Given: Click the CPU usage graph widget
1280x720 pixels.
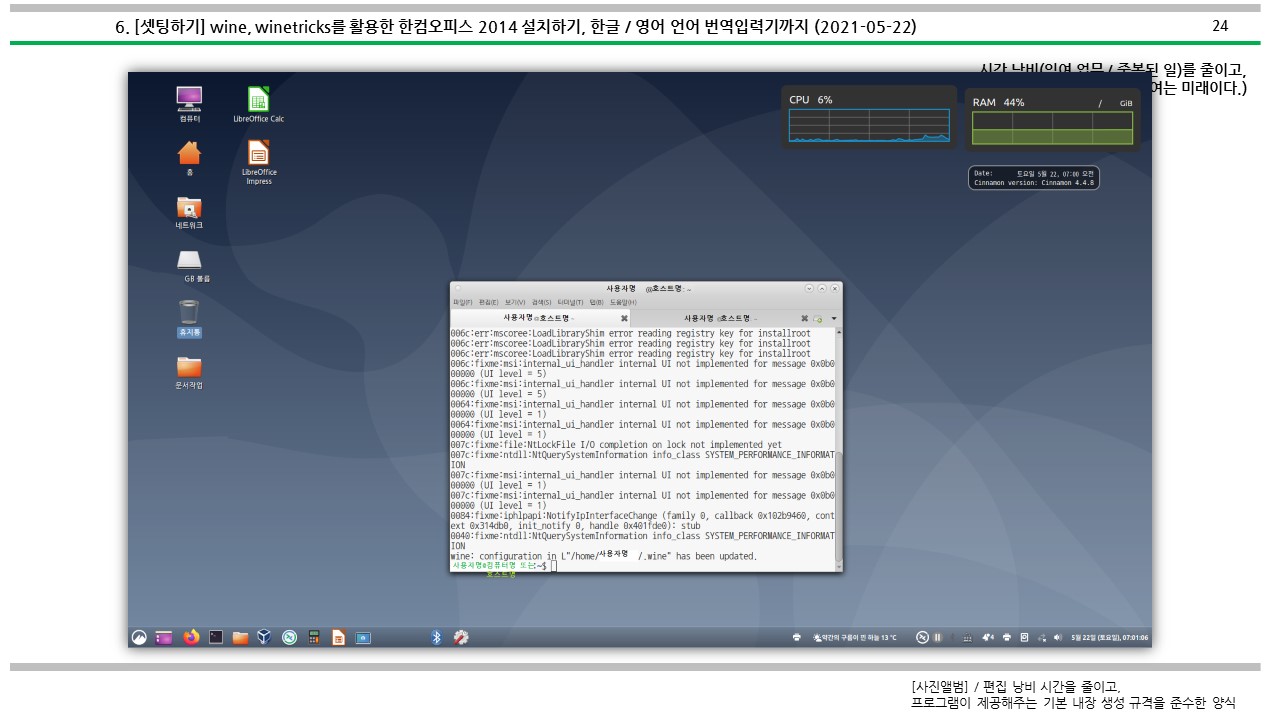Looking at the screenshot, I should (x=869, y=117).
